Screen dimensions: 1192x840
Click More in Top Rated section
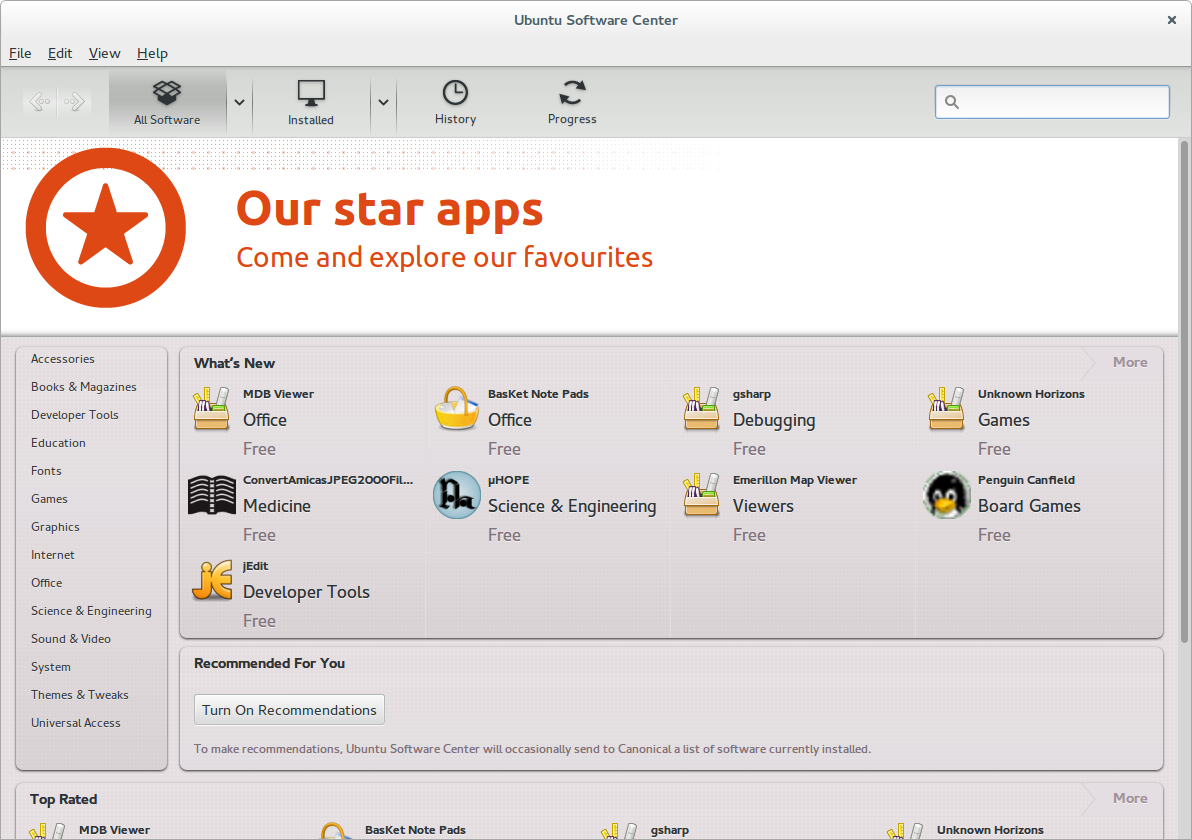click(x=1130, y=798)
